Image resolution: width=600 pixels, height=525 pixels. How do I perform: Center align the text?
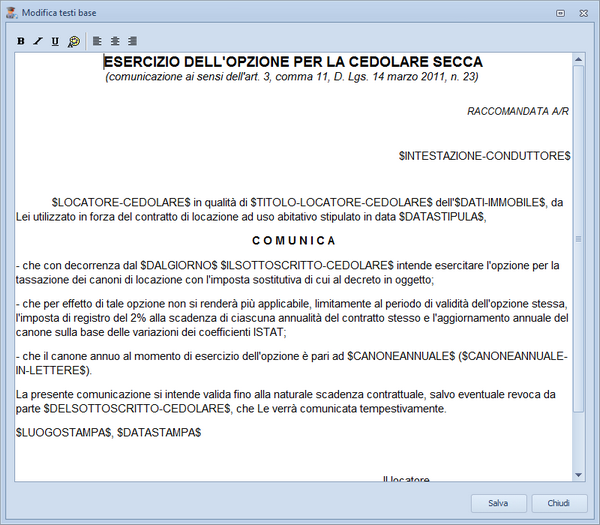tap(115, 41)
